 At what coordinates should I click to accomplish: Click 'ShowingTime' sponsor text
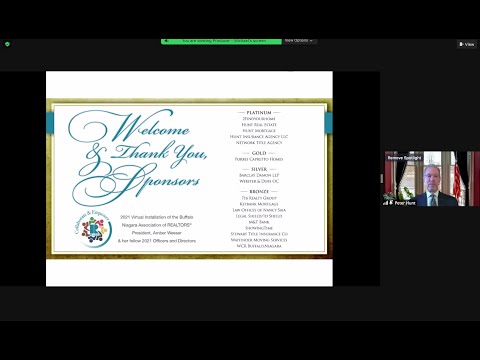(259, 228)
